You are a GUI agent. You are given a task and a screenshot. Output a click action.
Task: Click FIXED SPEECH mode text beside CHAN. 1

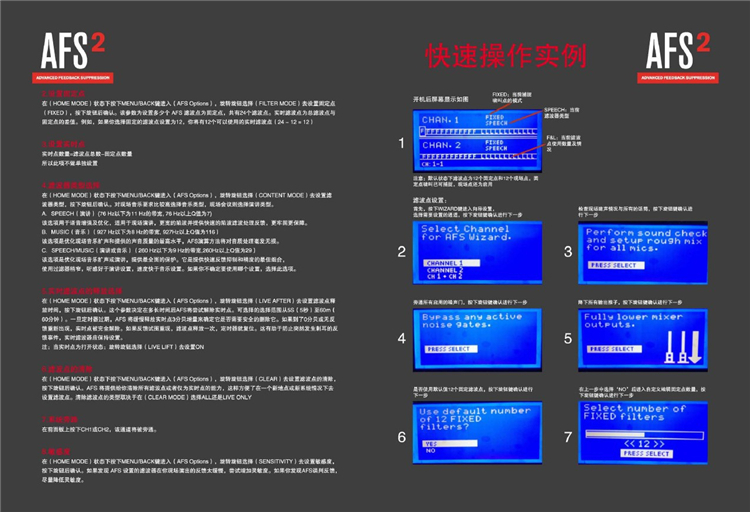pyautogui.click(x=496, y=120)
